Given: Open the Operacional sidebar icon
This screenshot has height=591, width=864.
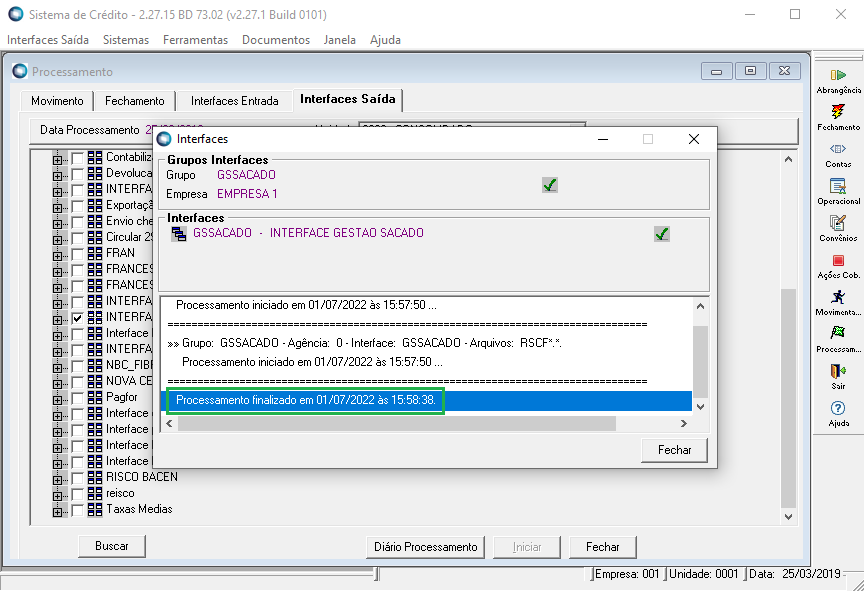Looking at the screenshot, I should click(838, 186).
